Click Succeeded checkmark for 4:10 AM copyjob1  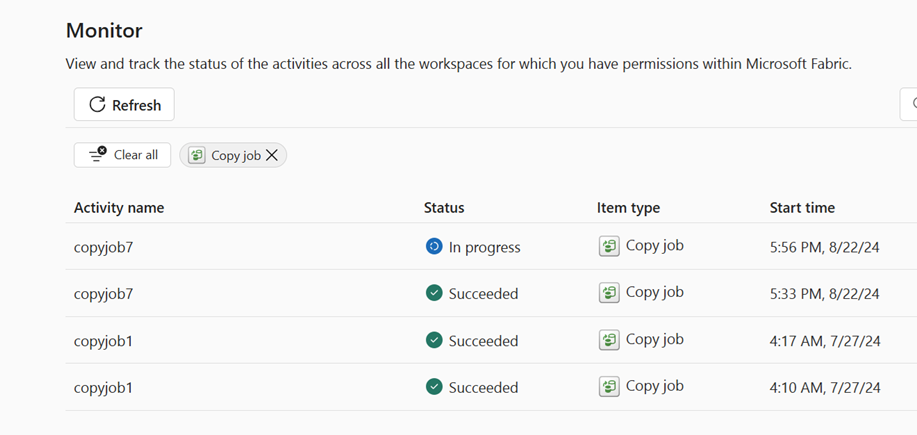tap(434, 387)
